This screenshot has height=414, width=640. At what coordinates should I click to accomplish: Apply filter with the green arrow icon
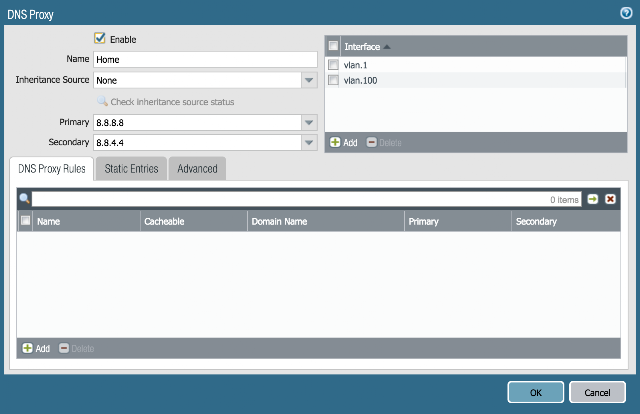593,199
